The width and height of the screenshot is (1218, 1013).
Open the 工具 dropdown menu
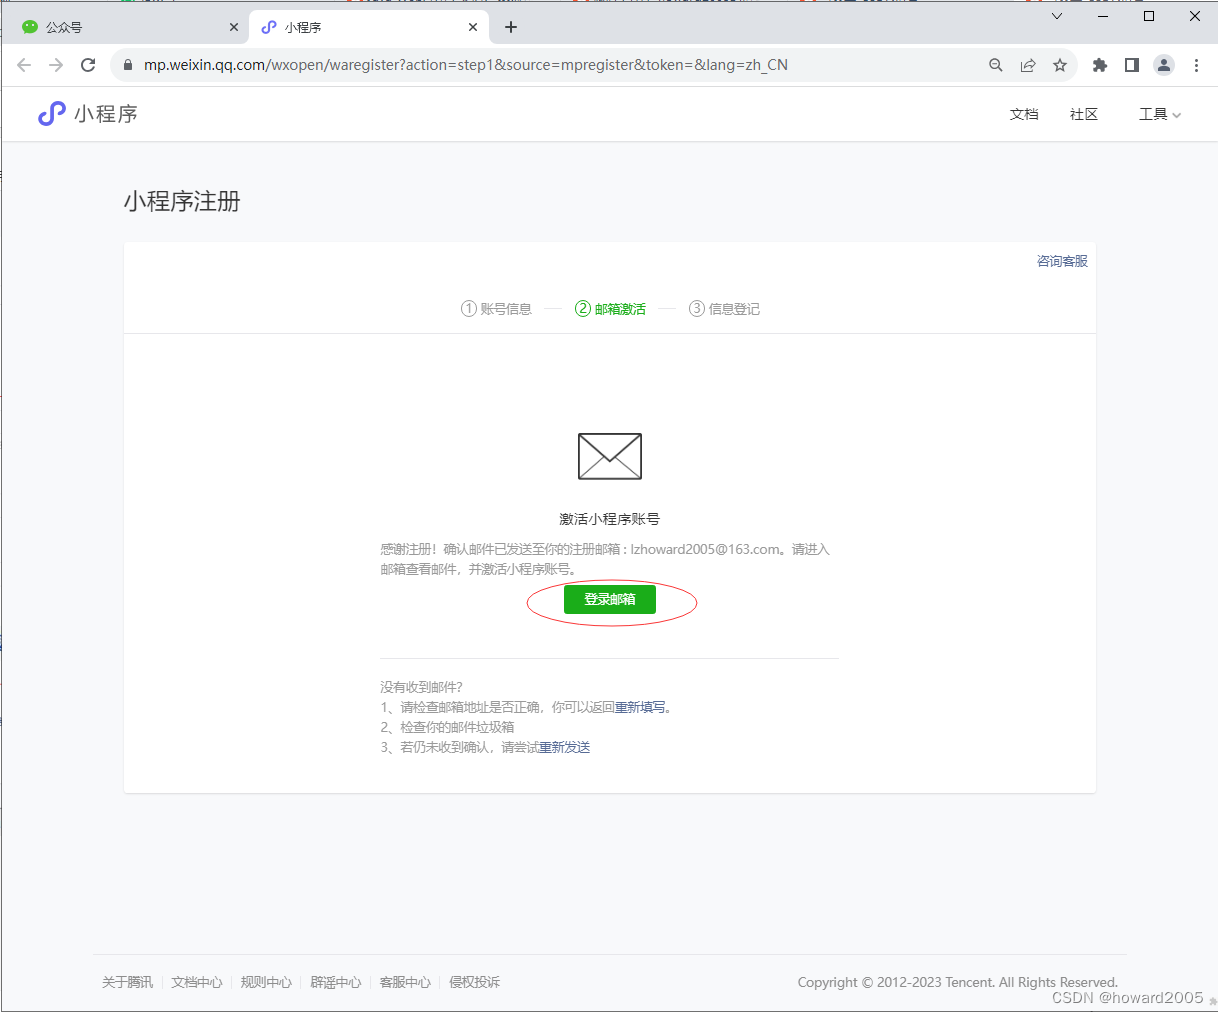1158,113
